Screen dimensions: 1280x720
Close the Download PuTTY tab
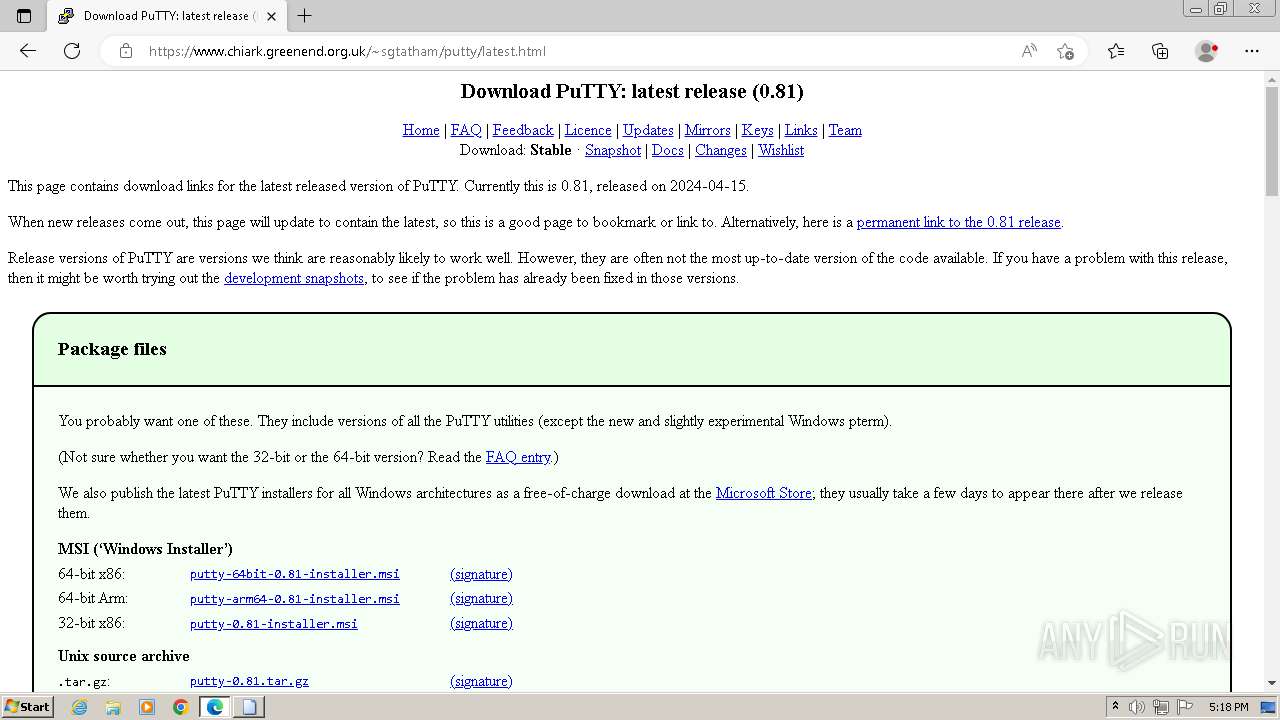click(271, 16)
